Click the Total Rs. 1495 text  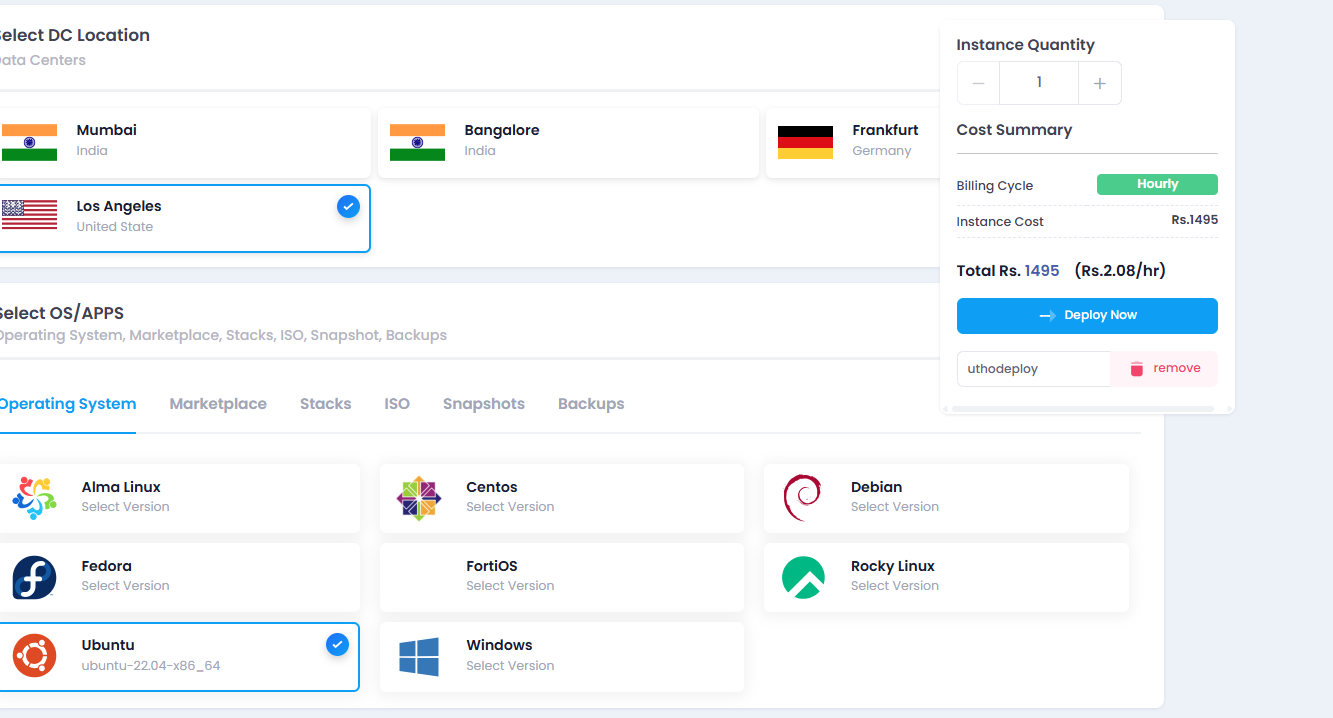(x=1008, y=271)
